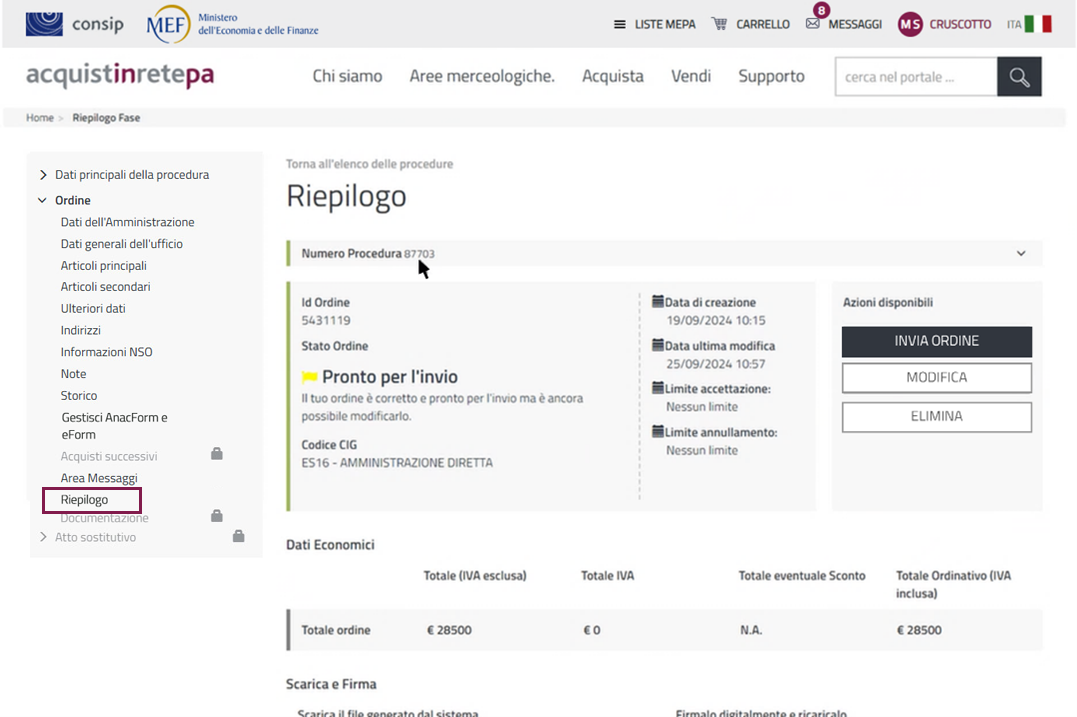Open the Aree merceologiche menu
The width and height of the screenshot is (1077, 717).
click(x=481, y=76)
